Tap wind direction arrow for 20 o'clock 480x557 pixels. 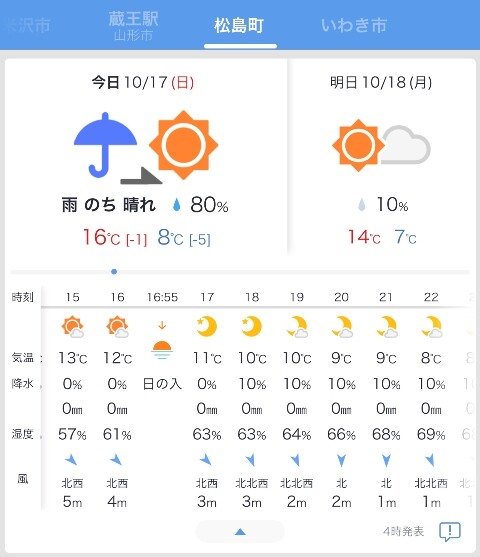(x=341, y=460)
